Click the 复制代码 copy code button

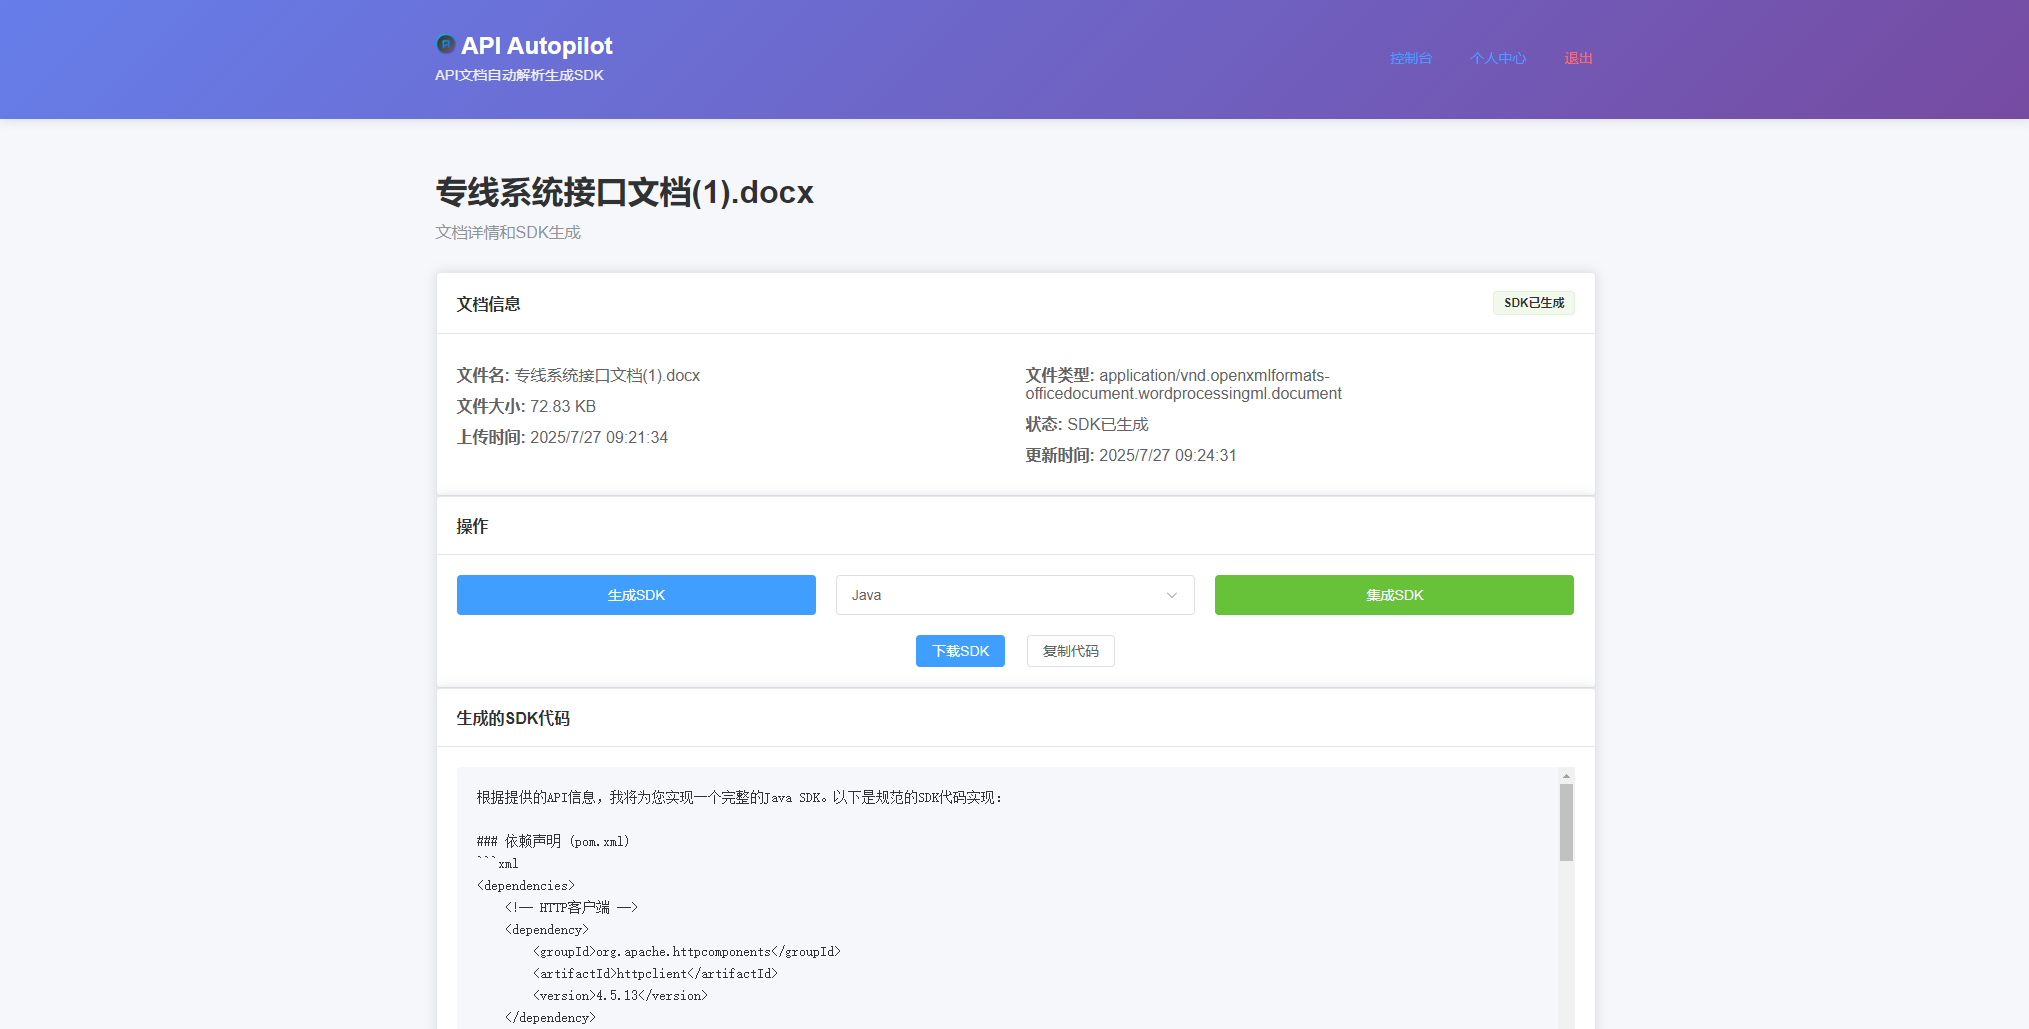(x=1070, y=650)
